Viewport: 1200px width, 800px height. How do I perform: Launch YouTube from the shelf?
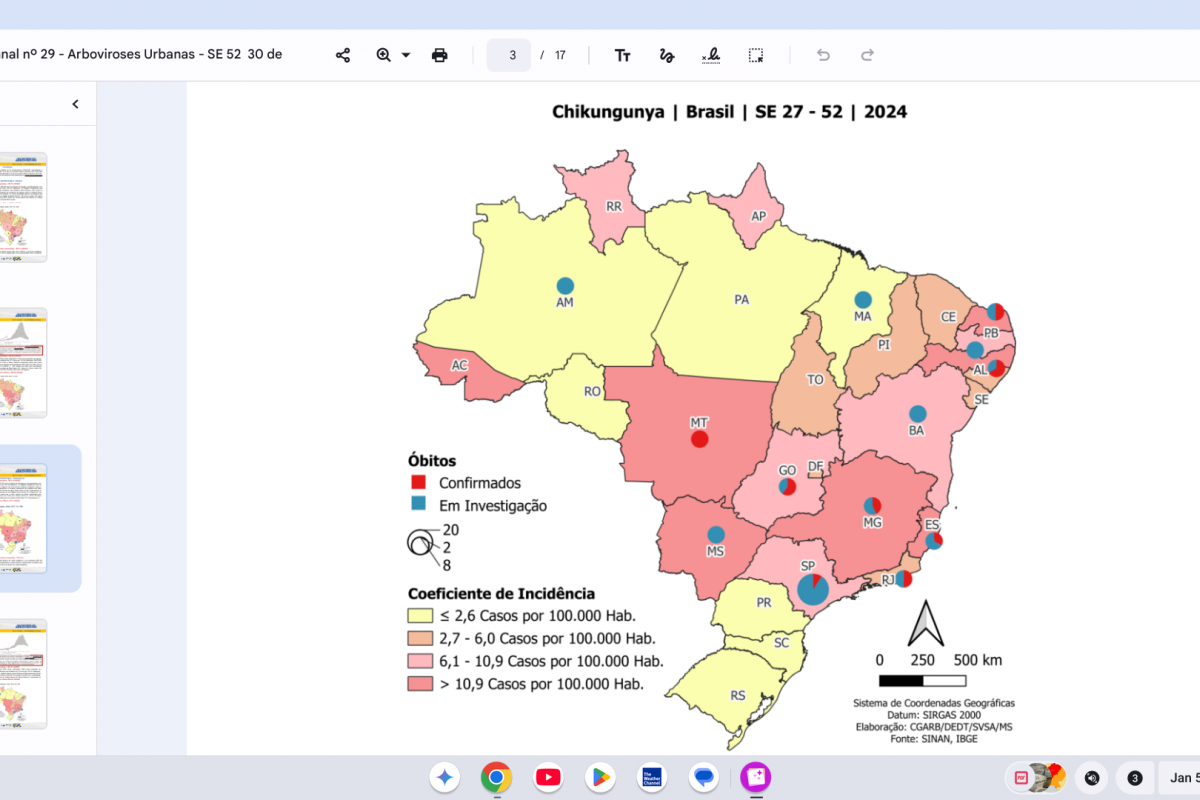pos(548,777)
